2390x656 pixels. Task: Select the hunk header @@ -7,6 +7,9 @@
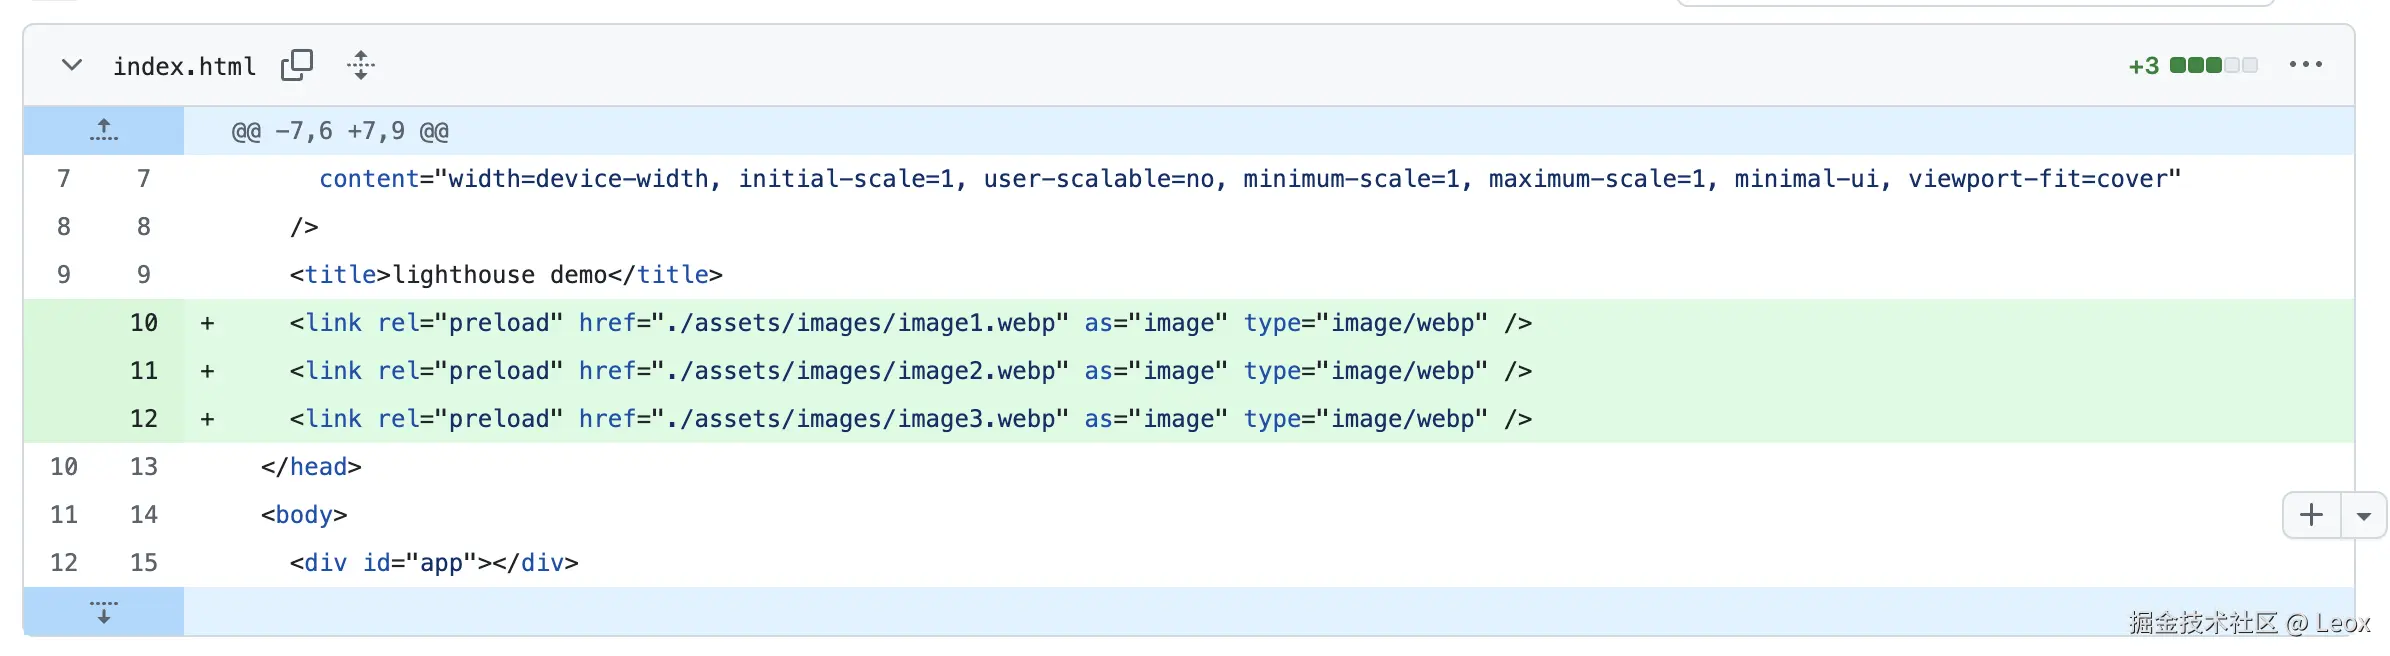pyautogui.click(x=340, y=132)
